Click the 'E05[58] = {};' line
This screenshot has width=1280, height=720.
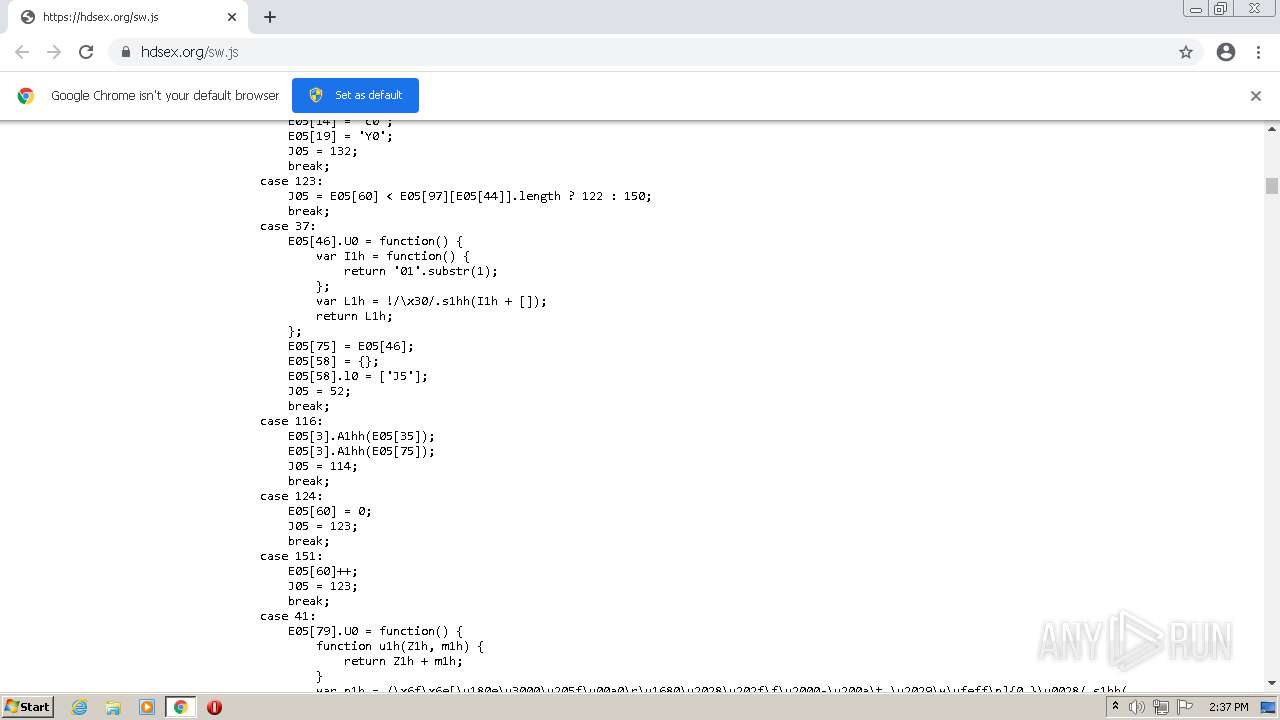click(333, 361)
